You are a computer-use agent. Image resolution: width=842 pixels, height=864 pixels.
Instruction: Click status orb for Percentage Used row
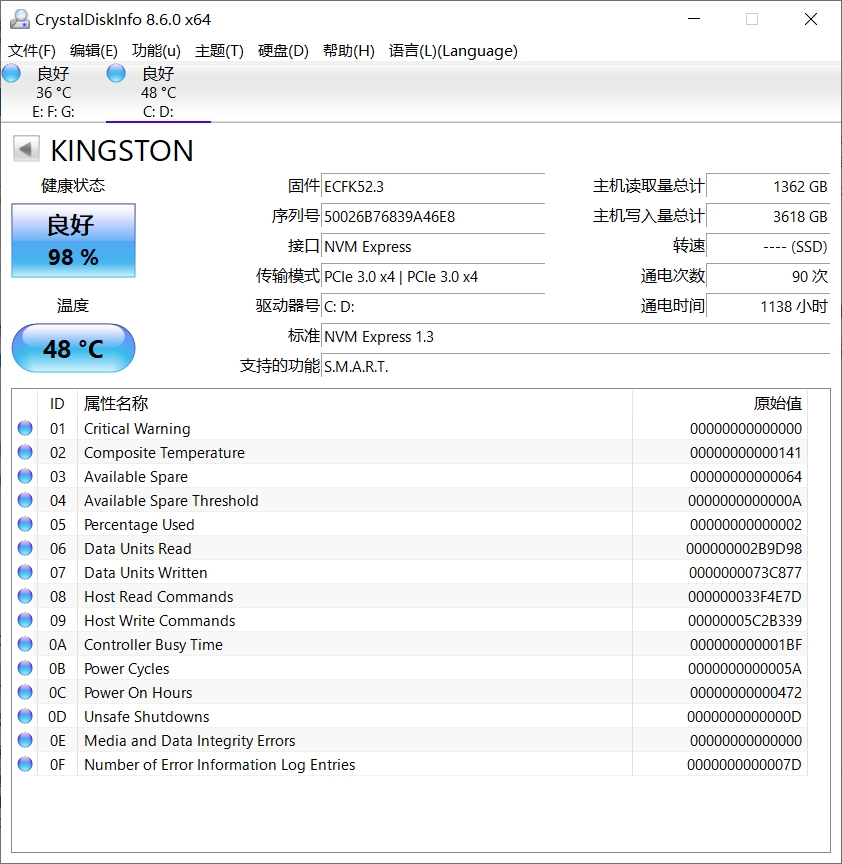coord(25,525)
